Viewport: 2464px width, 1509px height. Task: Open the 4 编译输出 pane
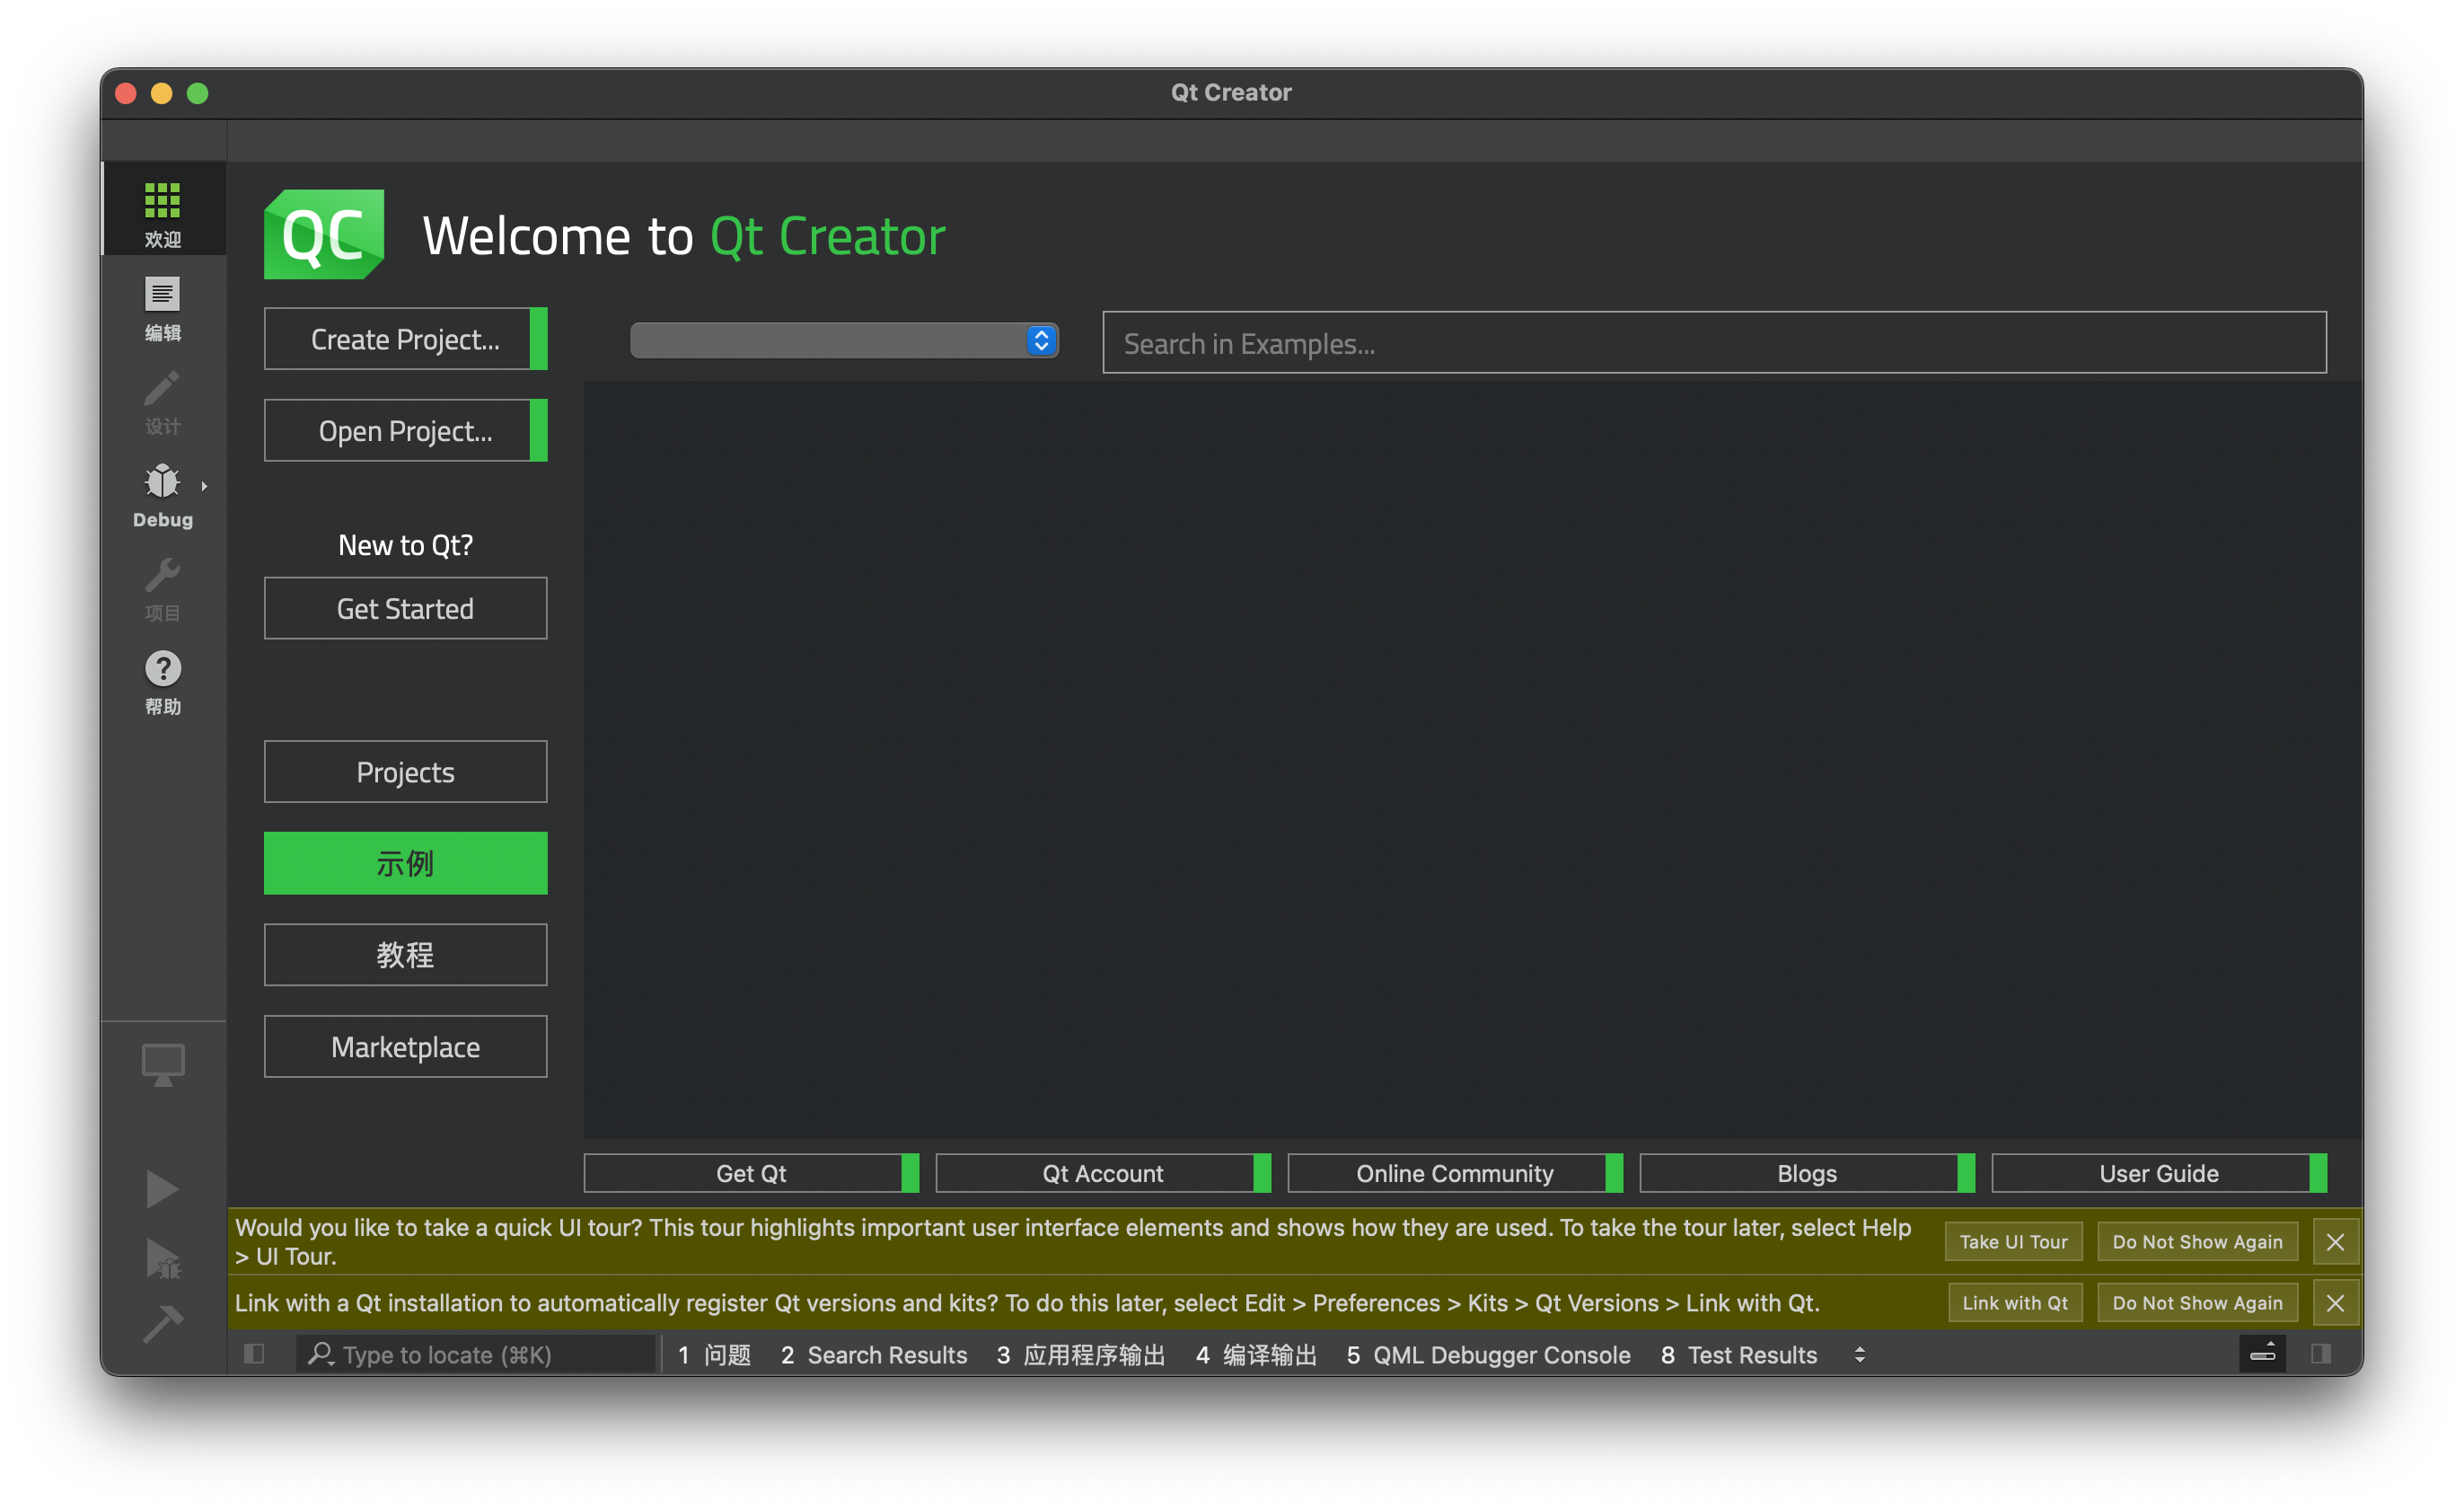[x=1256, y=1354]
